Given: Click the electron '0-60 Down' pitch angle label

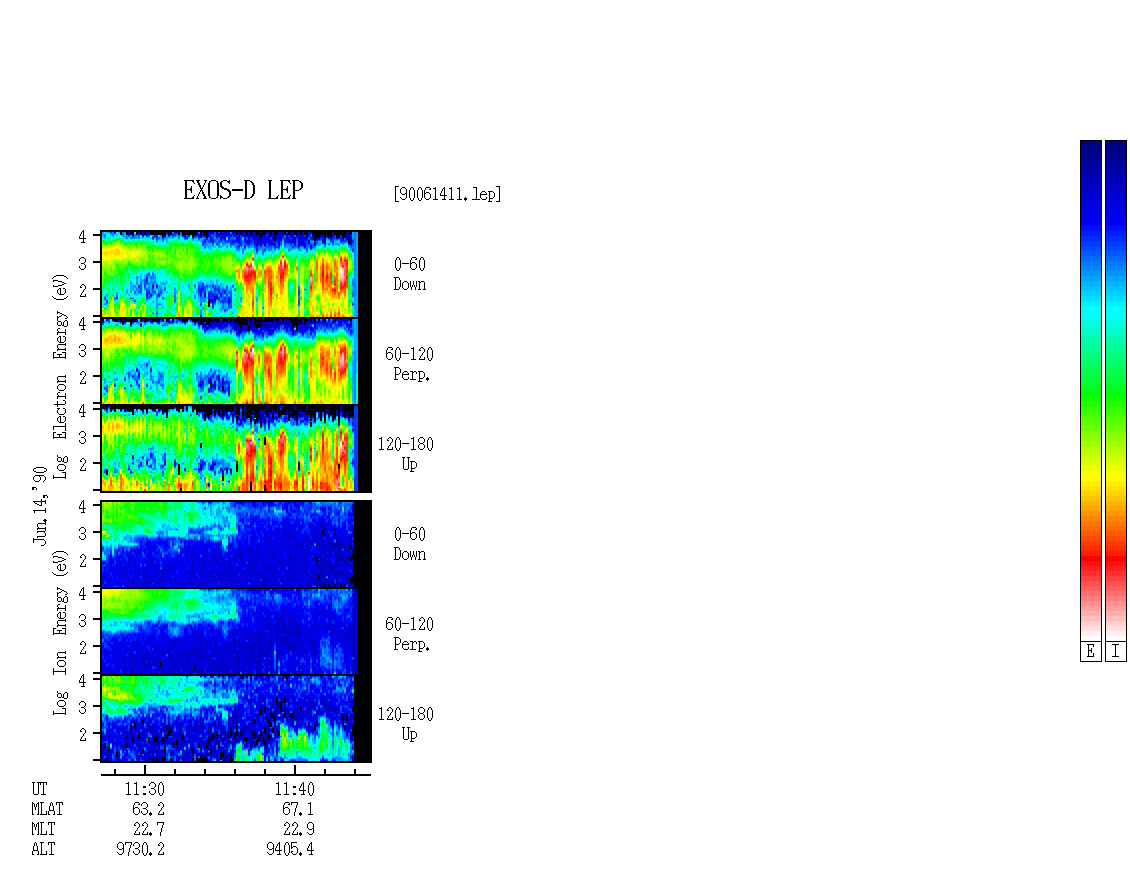Looking at the screenshot, I should pyautogui.click(x=409, y=275).
